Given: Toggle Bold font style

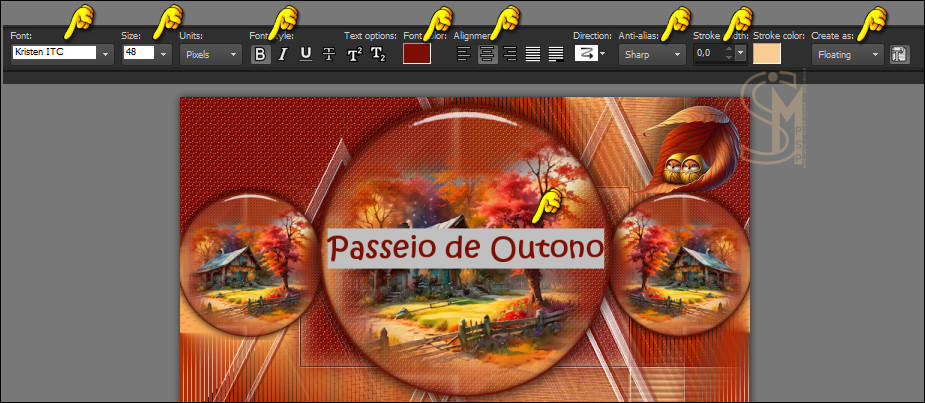Looking at the screenshot, I should point(260,54).
